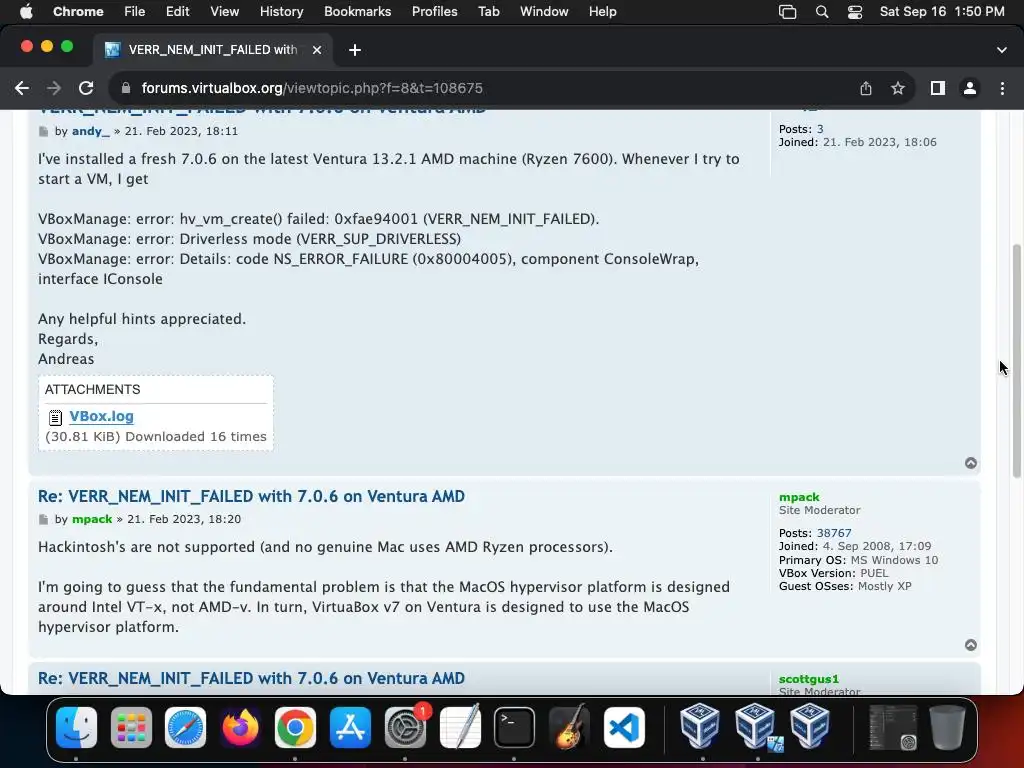Viewport: 1024px width, 768px height.
Task: Open the Trash in the Dock
Action: click(947, 728)
